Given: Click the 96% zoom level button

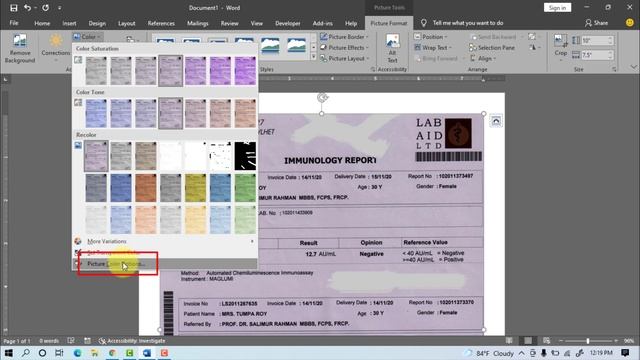Looking at the screenshot, I should (629, 340).
